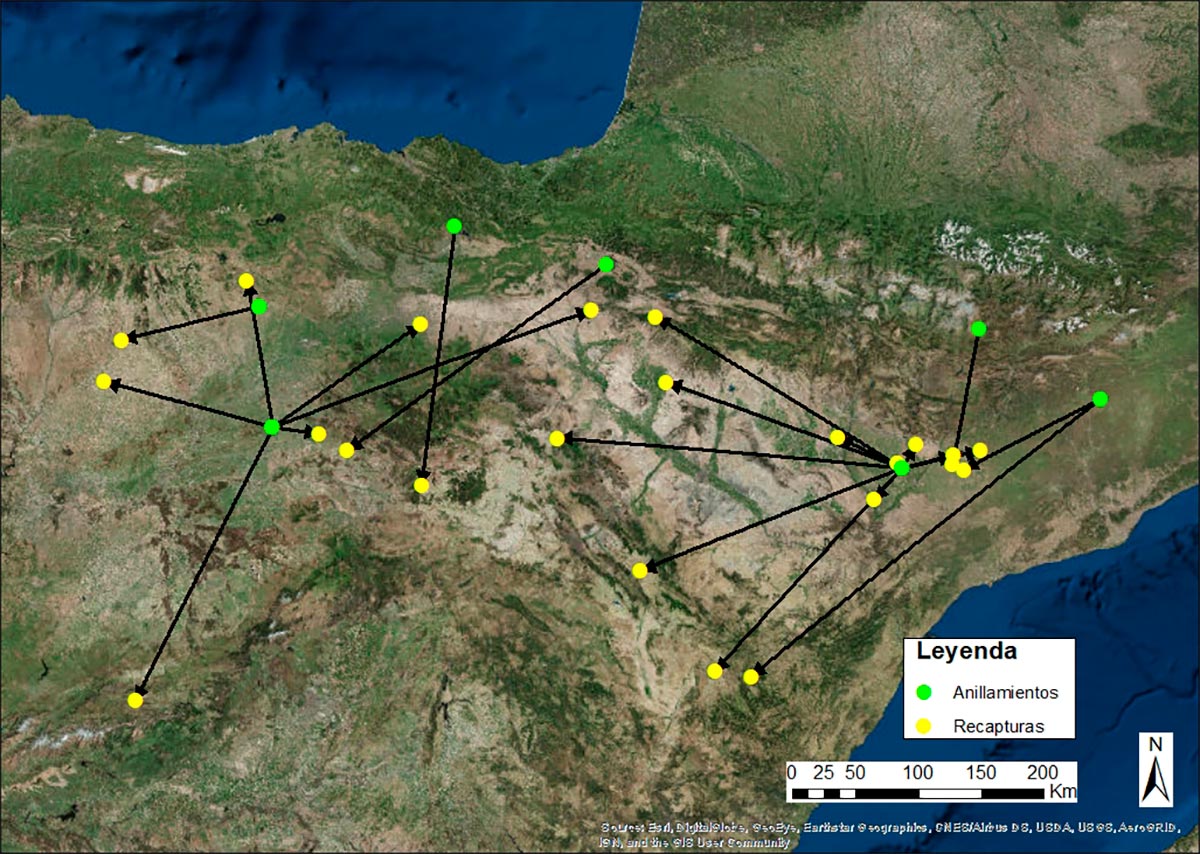Click green ringing point below snowy Pyrenees
The image size is (1200, 854).
tap(978, 329)
